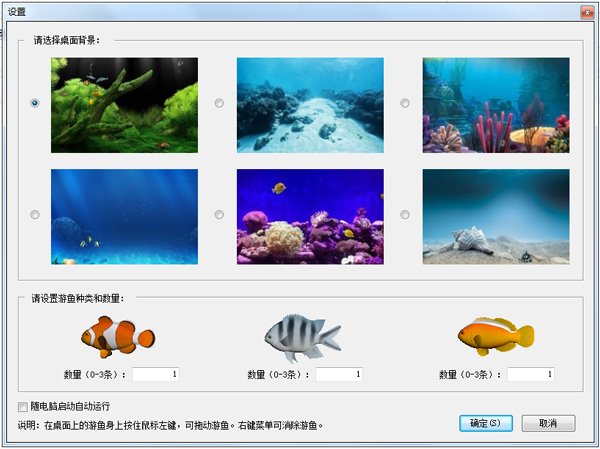This screenshot has width=600, height=449.
Task: Select radio button beside green aquatic plants background
Action: (36, 103)
